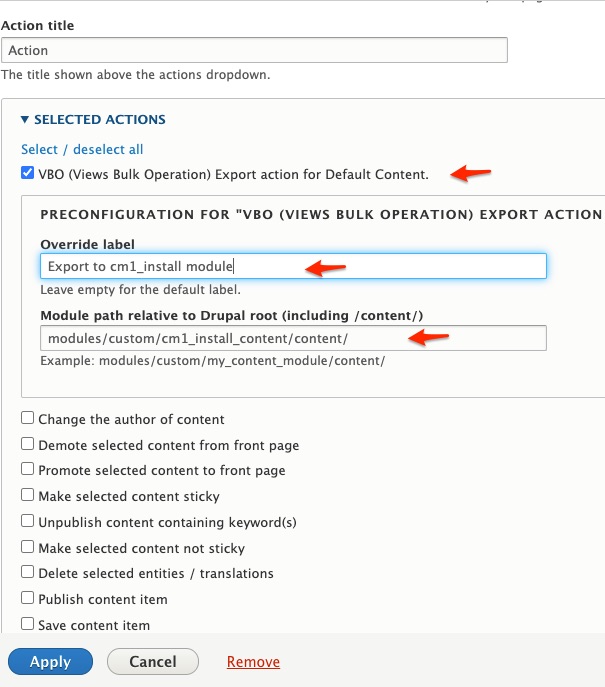Enable Unpublish content containing keyword(s)
The width and height of the screenshot is (605, 687).
[28, 521]
